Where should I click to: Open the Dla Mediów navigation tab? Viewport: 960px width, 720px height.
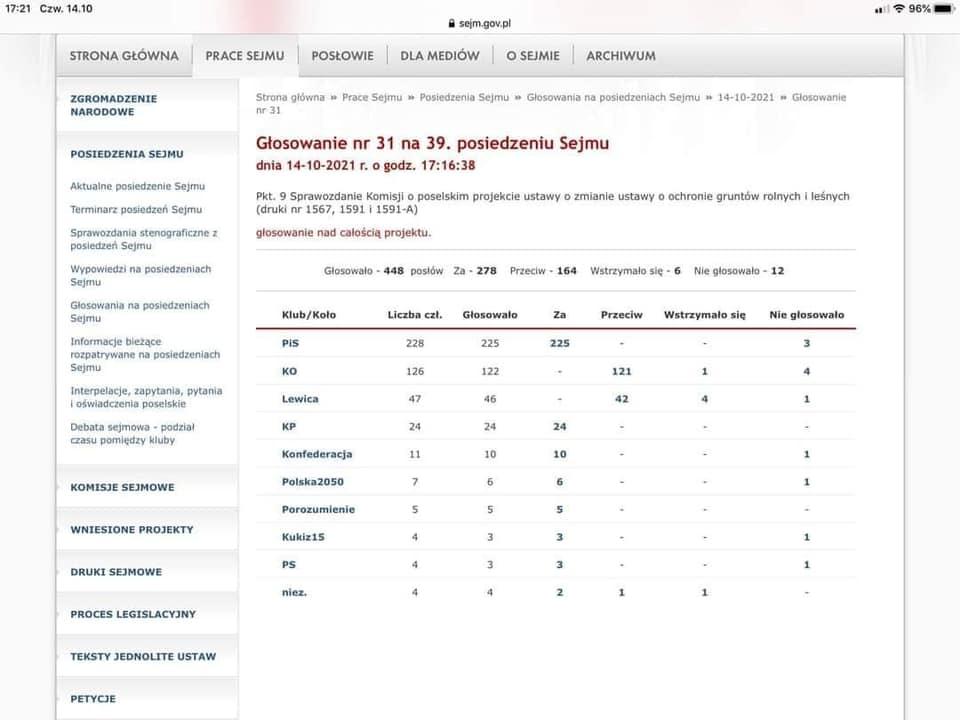439,56
